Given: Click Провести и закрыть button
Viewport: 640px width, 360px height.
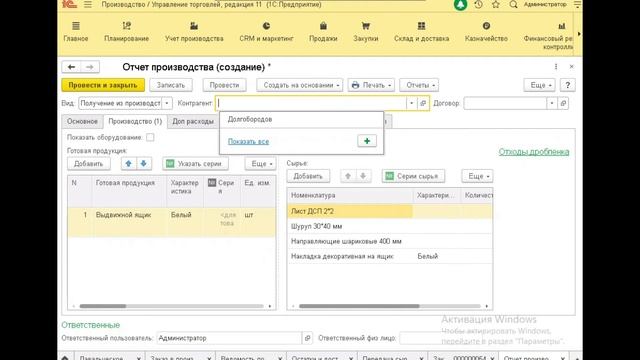Looking at the screenshot, I should 103,85.
